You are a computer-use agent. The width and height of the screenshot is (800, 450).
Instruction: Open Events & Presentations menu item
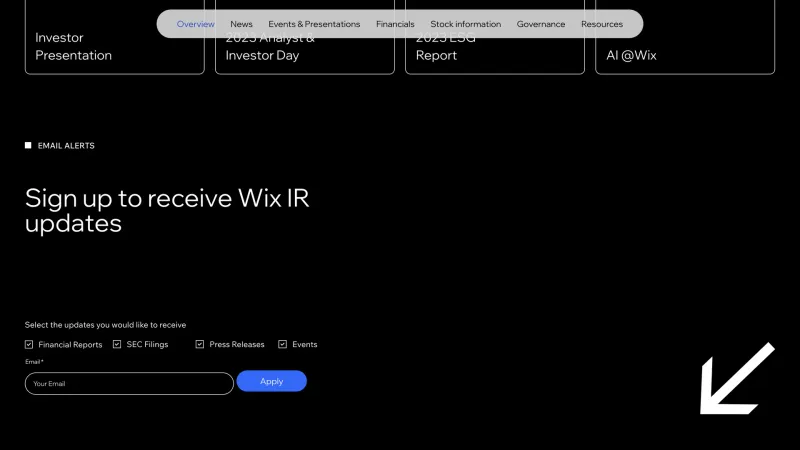(x=314, y=24)
